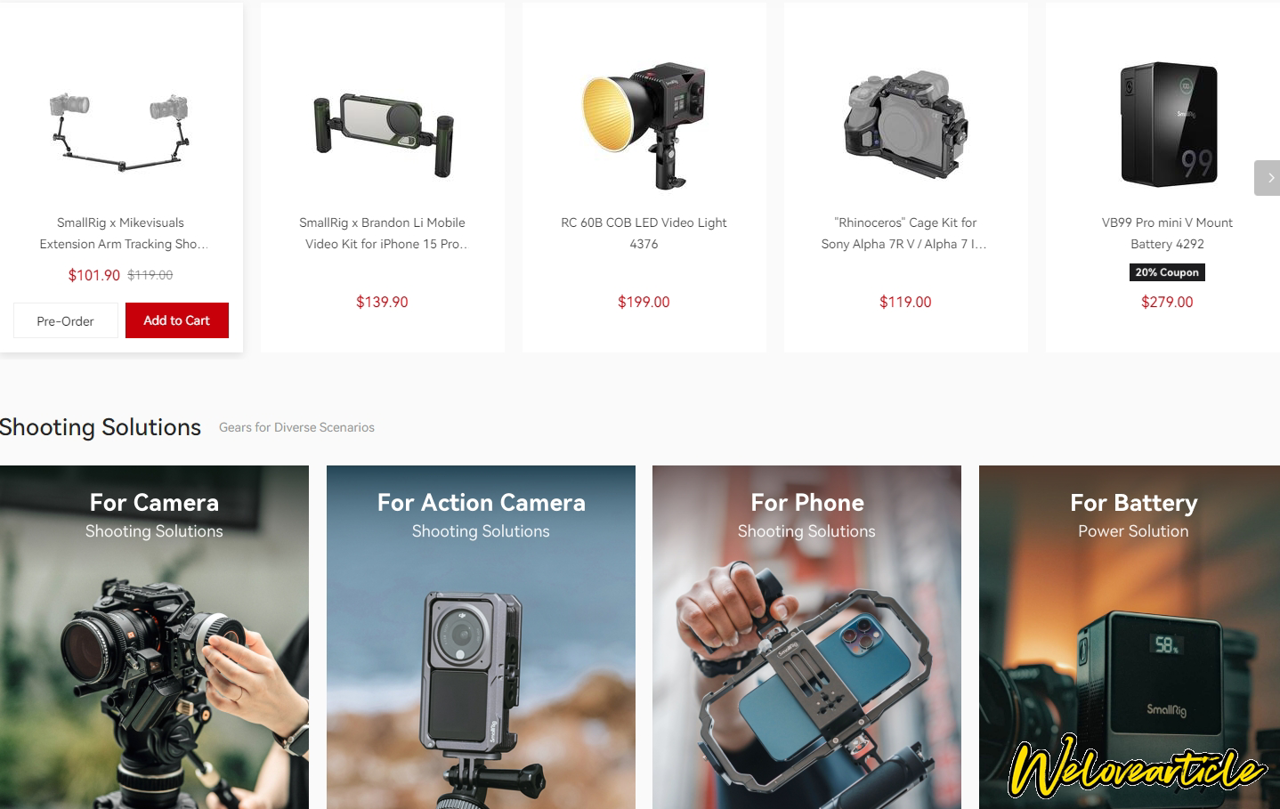Open the Rhinoceros Cage Kit image
The image size is (1280, 809).
905,125
